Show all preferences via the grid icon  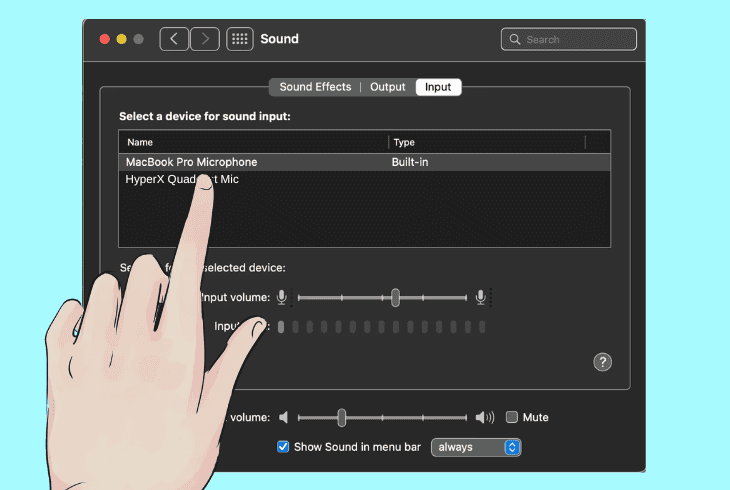[240, 39]
